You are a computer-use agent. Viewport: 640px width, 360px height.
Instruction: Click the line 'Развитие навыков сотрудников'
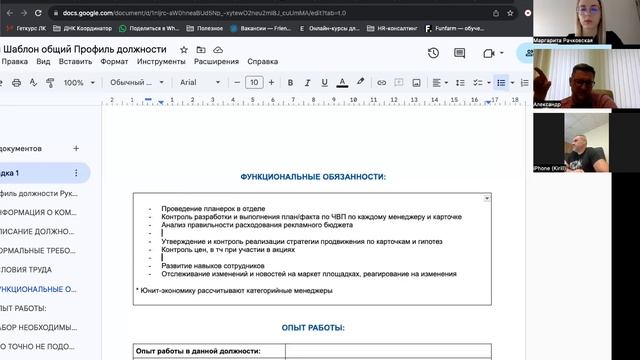[213, 266]
